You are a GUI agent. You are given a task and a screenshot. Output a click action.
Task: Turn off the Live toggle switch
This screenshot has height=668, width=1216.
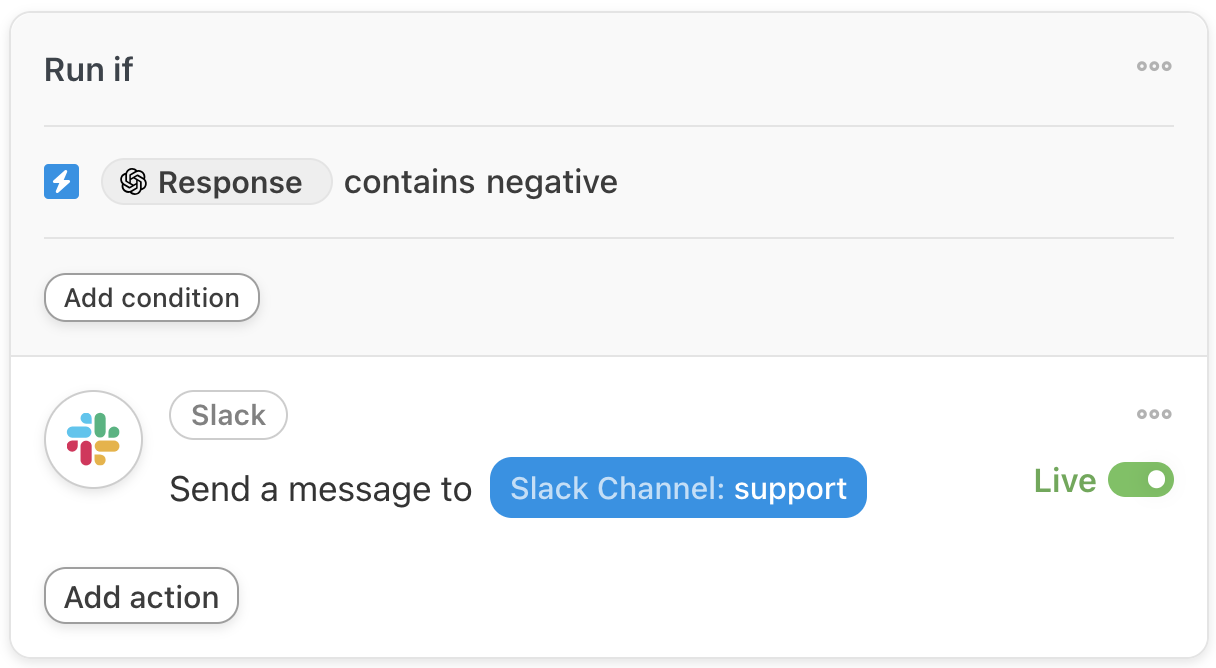1140,481
